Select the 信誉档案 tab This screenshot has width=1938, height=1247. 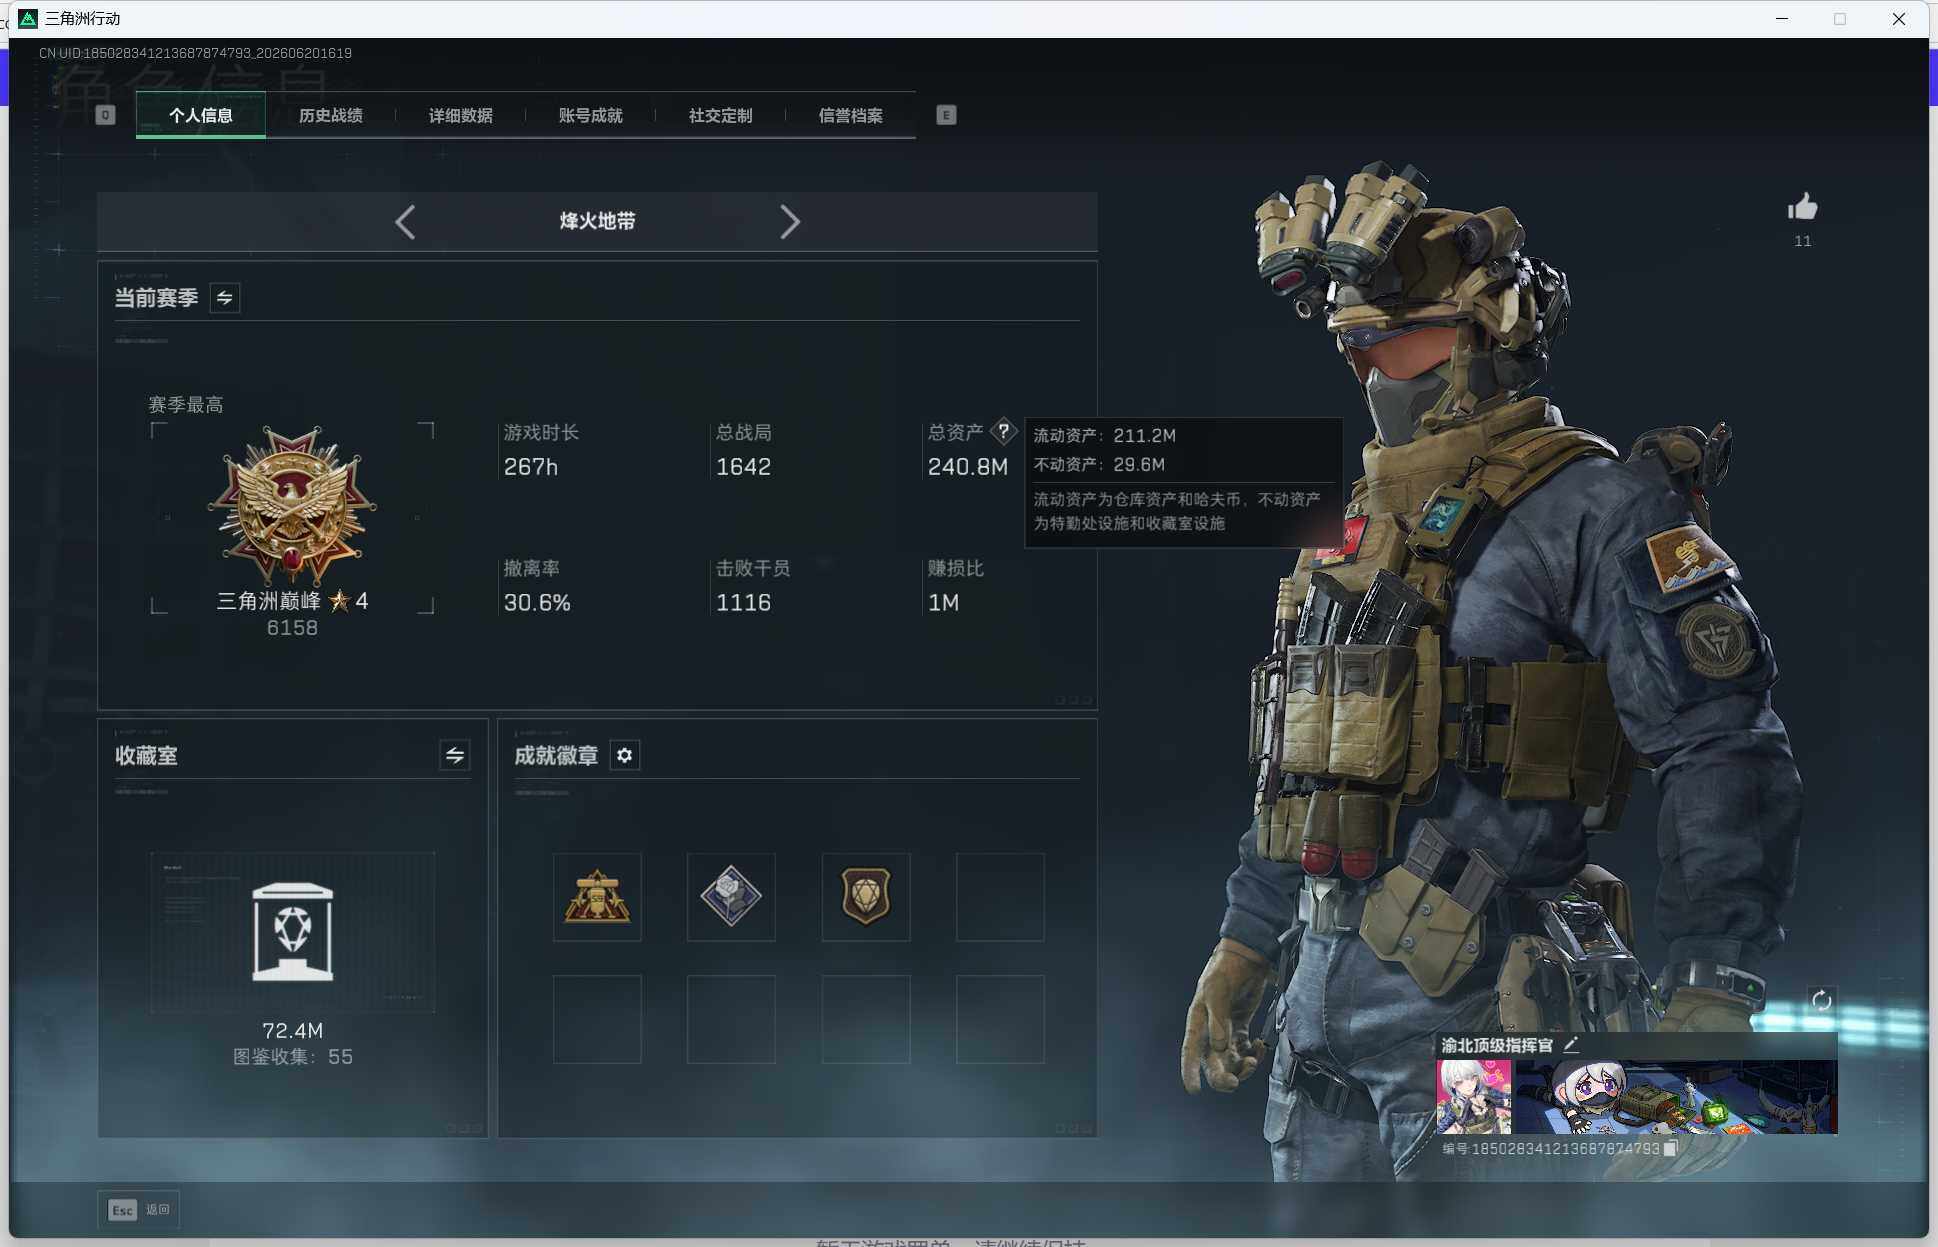click(851, 115)
